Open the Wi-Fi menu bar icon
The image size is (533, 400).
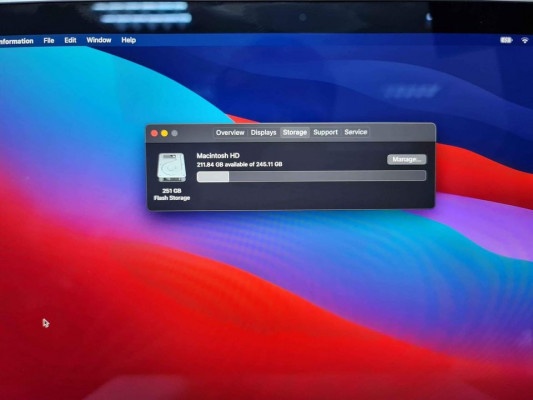coord(525,40)
